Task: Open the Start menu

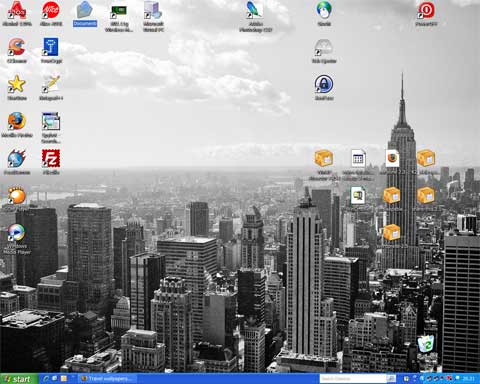Action: (x=19, y=379)
